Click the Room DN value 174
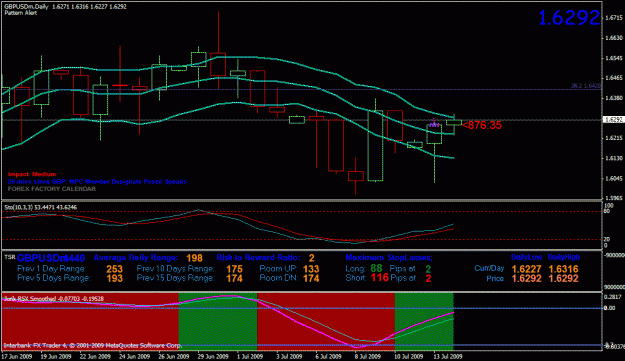 tap(311, 278)
